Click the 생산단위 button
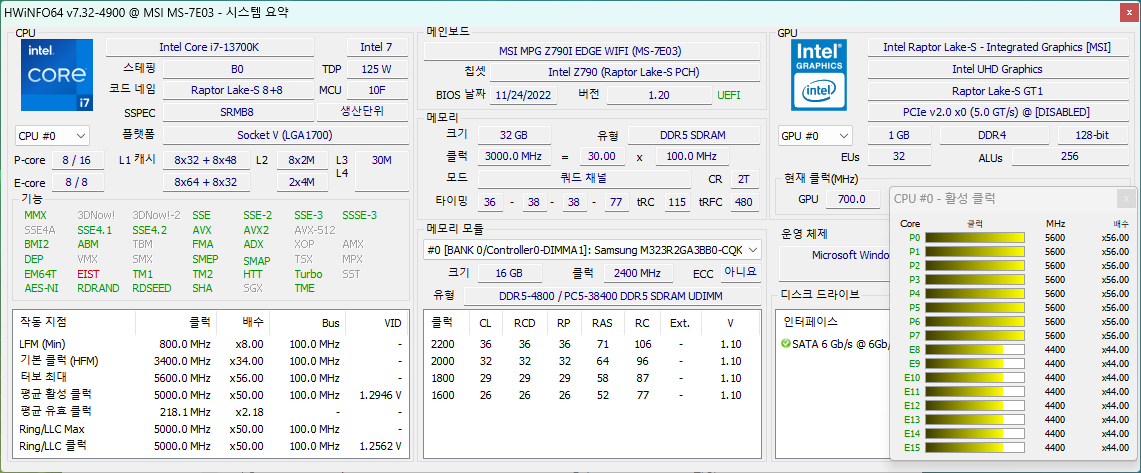The image size is (1141, 473). (362, 112)
